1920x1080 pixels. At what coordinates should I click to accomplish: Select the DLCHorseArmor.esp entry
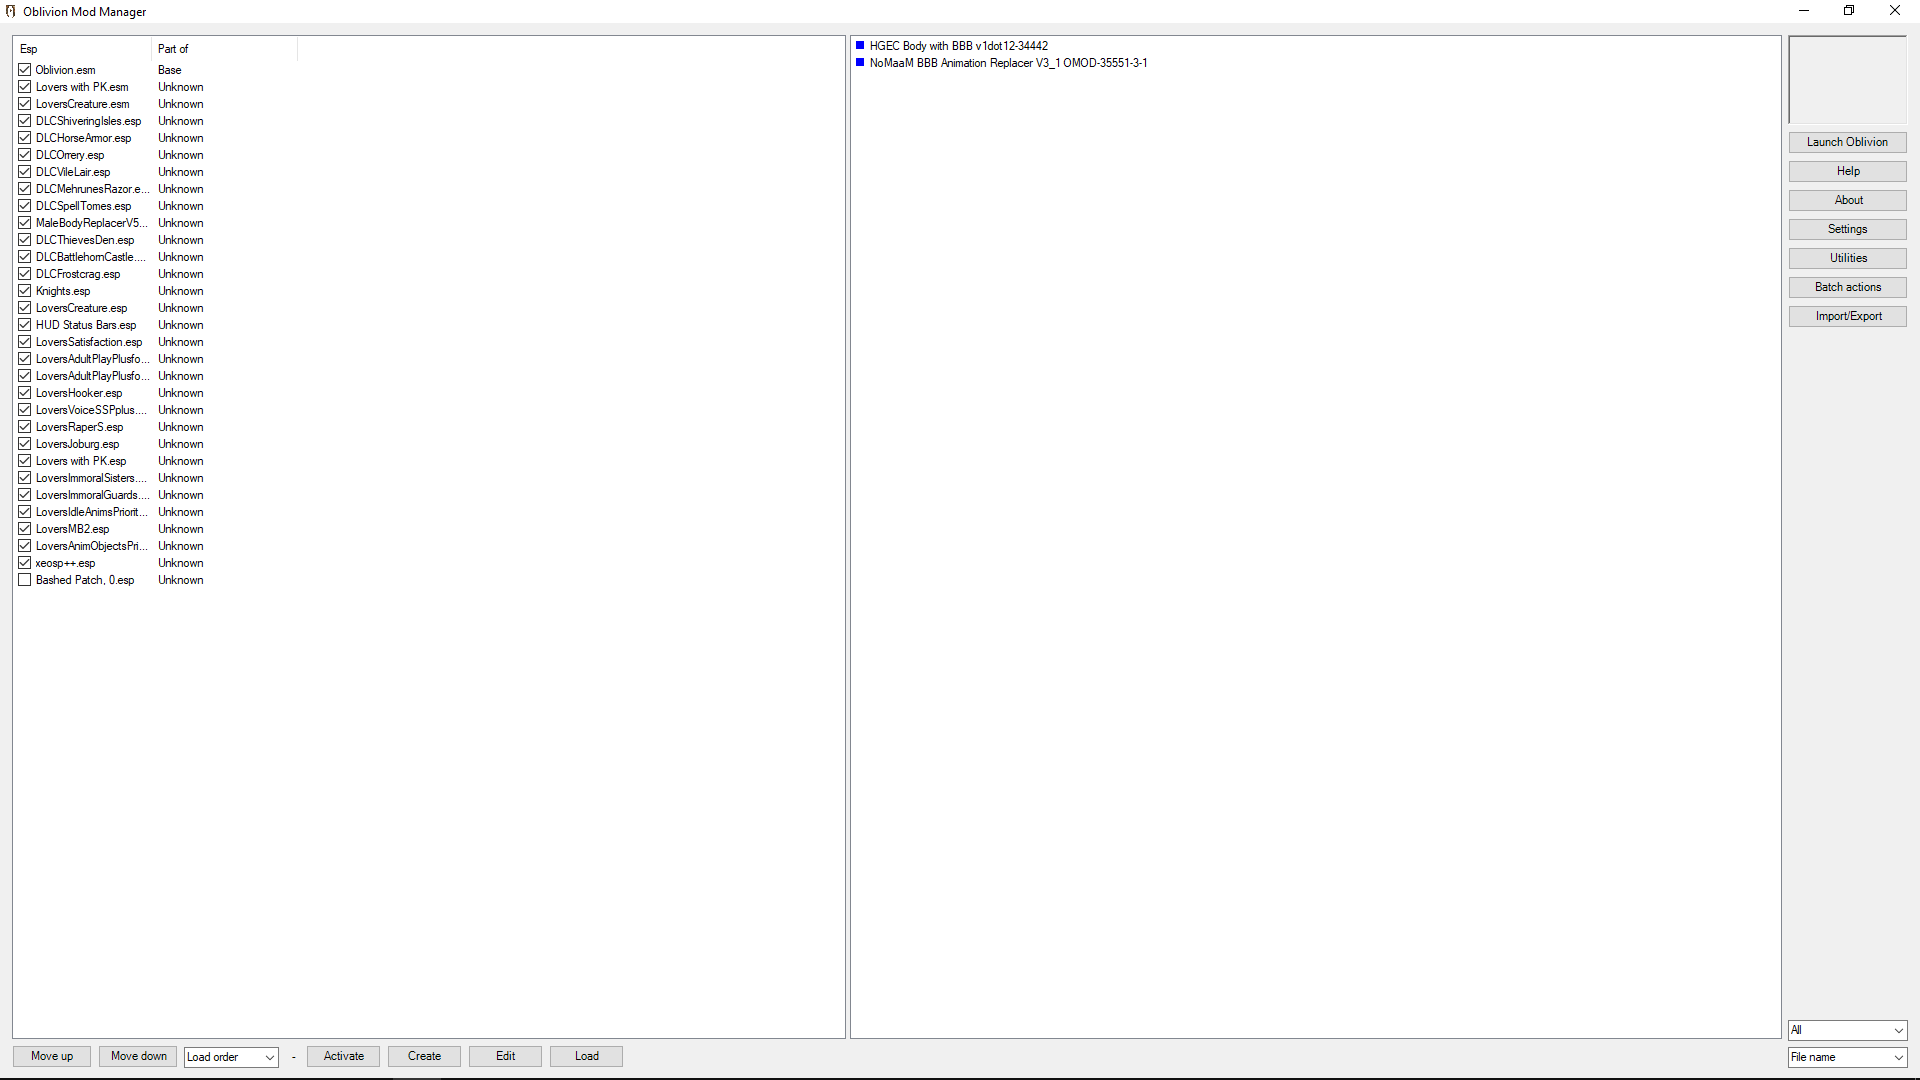tap(83, 138)
